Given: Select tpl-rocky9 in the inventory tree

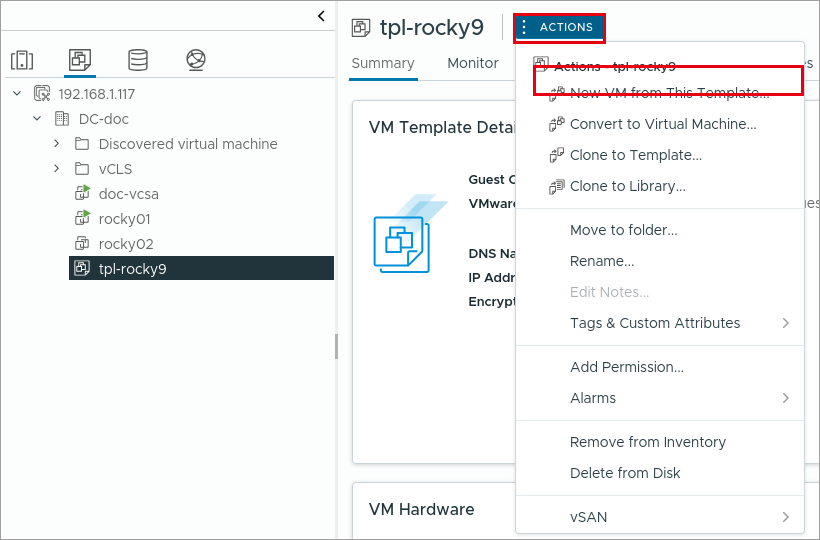Looking at the screenshot, I should coord(201,268).
